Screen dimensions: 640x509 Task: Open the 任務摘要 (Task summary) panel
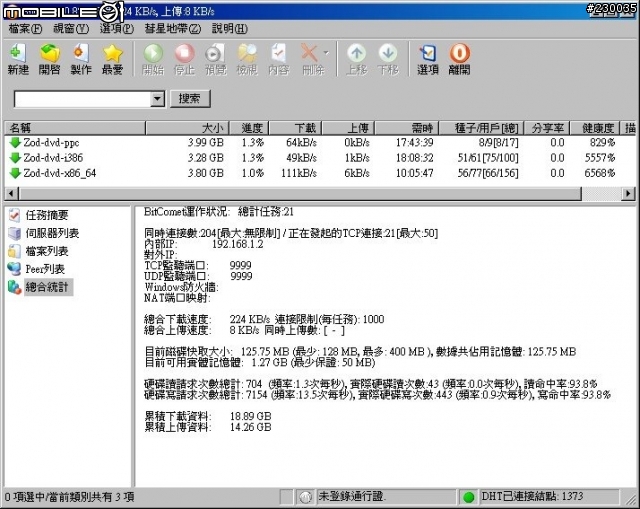[x=47, y=215]
